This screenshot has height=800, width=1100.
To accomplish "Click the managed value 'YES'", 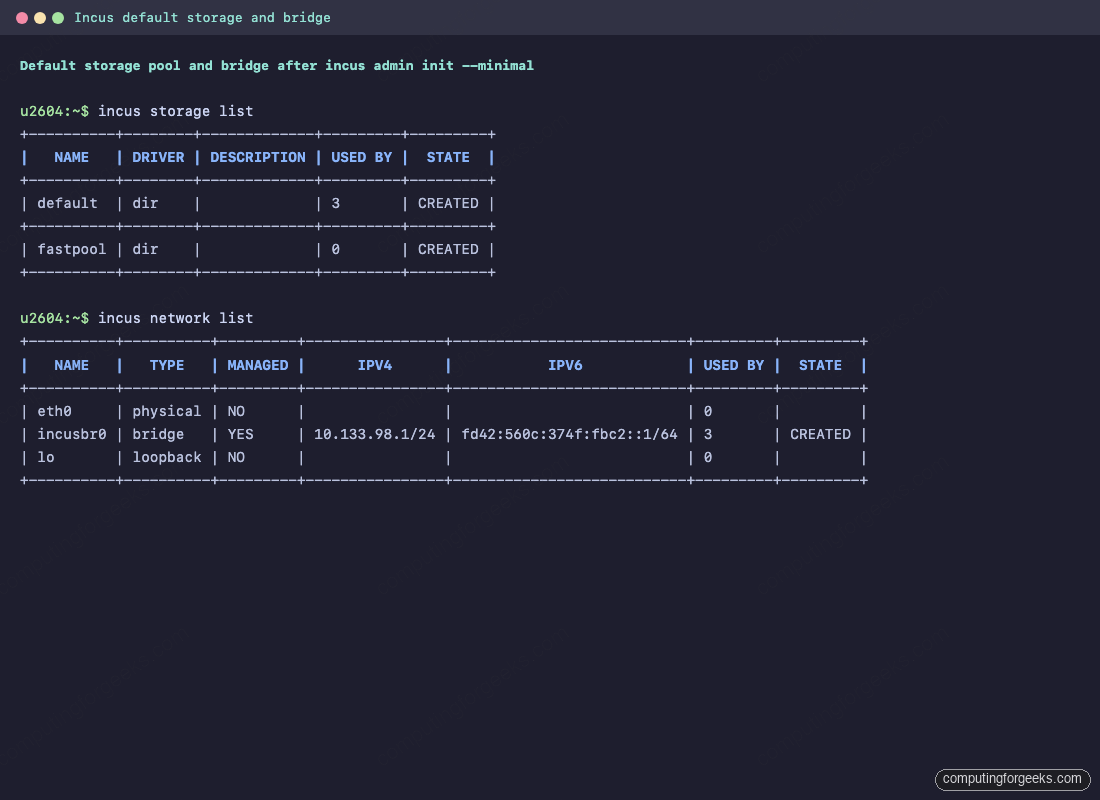I will pyautogui.click(x=241, y=435).
